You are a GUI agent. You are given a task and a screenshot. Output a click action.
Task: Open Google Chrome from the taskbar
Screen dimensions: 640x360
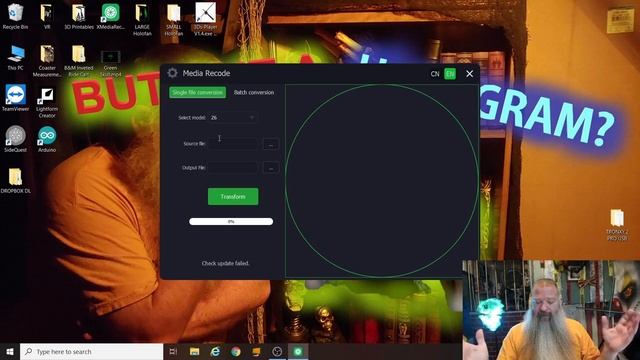pyautogui.click(x=236, y=351)
